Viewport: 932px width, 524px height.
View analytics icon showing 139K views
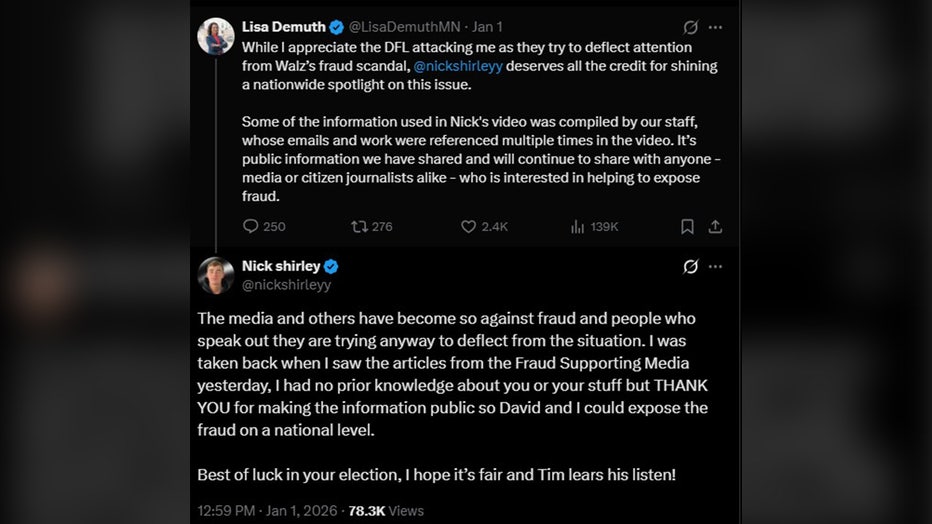click(577, 227)
